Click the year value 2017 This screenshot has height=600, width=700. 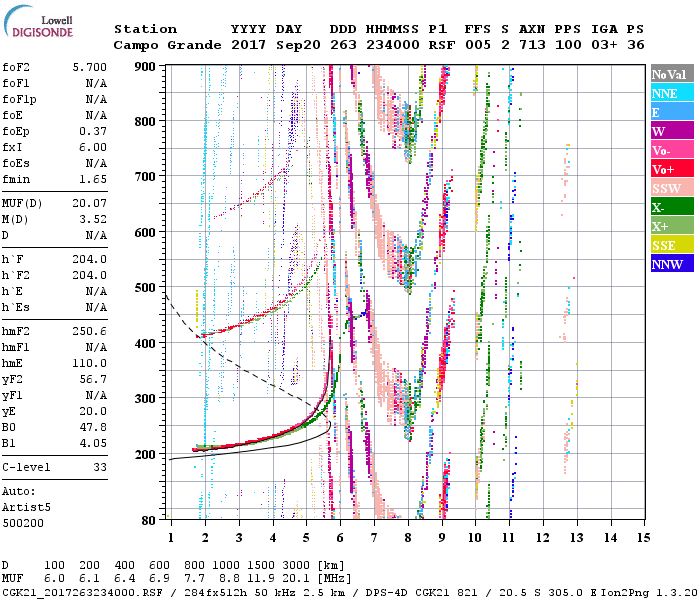click(249, 45)
